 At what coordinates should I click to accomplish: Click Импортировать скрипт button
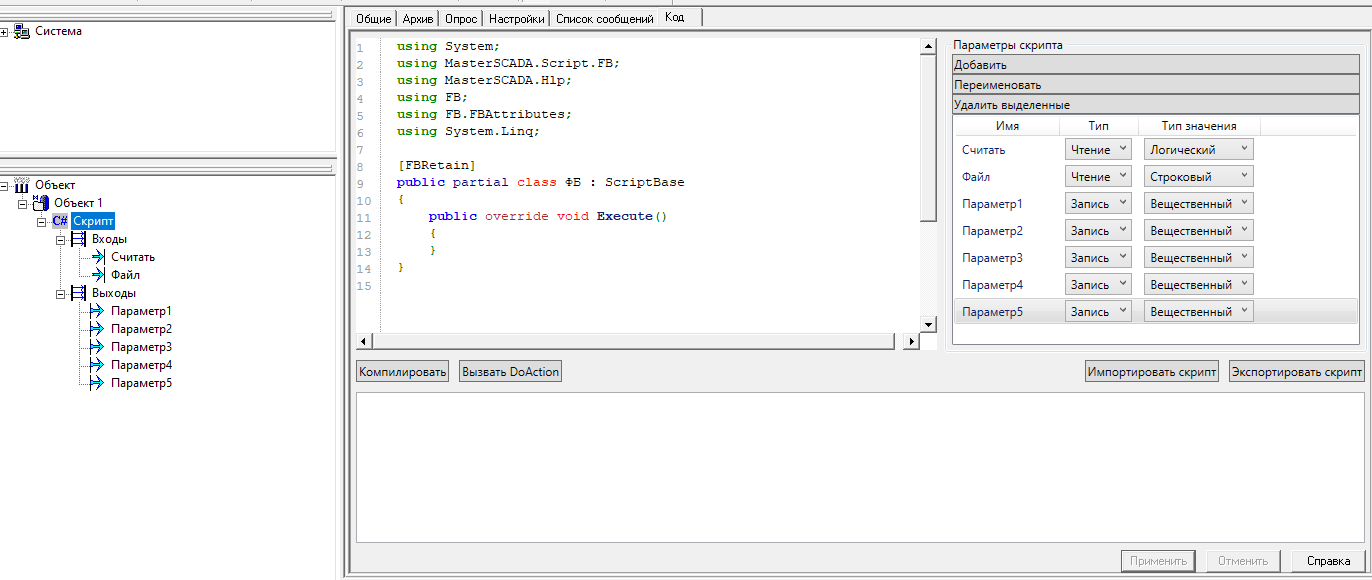click(1152, 372)
